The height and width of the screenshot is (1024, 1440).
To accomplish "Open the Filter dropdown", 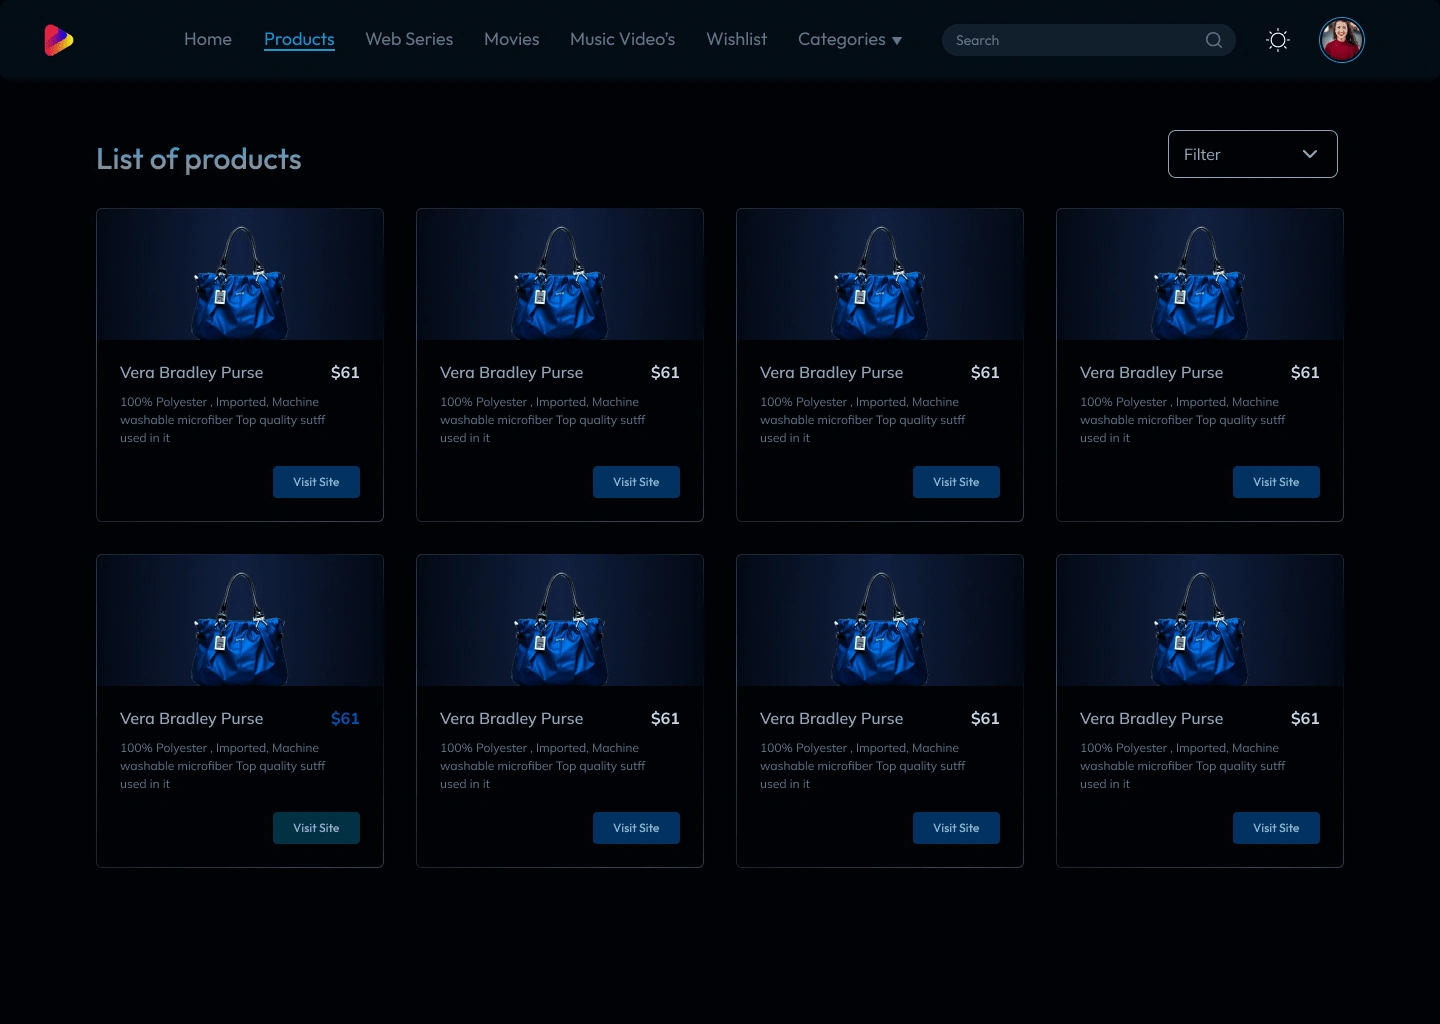I will pos(1252,154).
